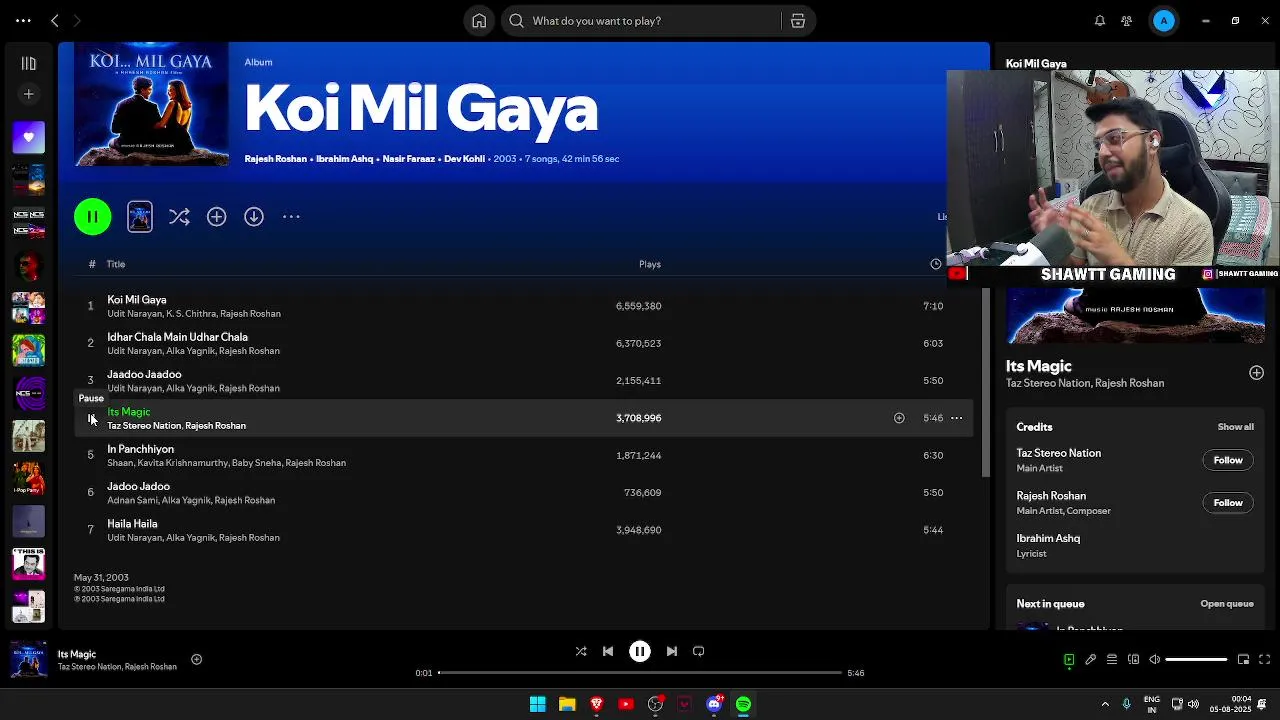Image resolution: width=1280 pixels, height=720 pixels.
Task: Open the three-dot app menu at top left
Action: point(23,20)
